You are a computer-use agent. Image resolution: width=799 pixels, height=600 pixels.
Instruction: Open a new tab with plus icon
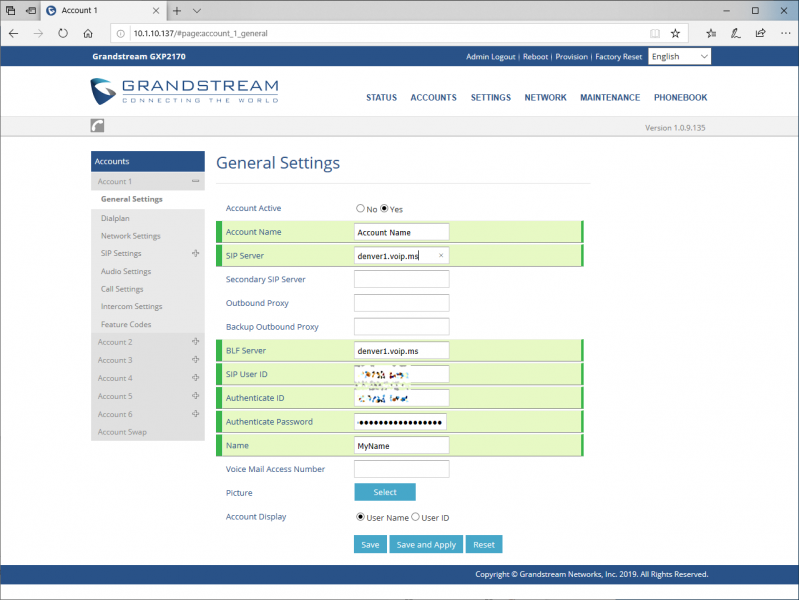point(177,11)
